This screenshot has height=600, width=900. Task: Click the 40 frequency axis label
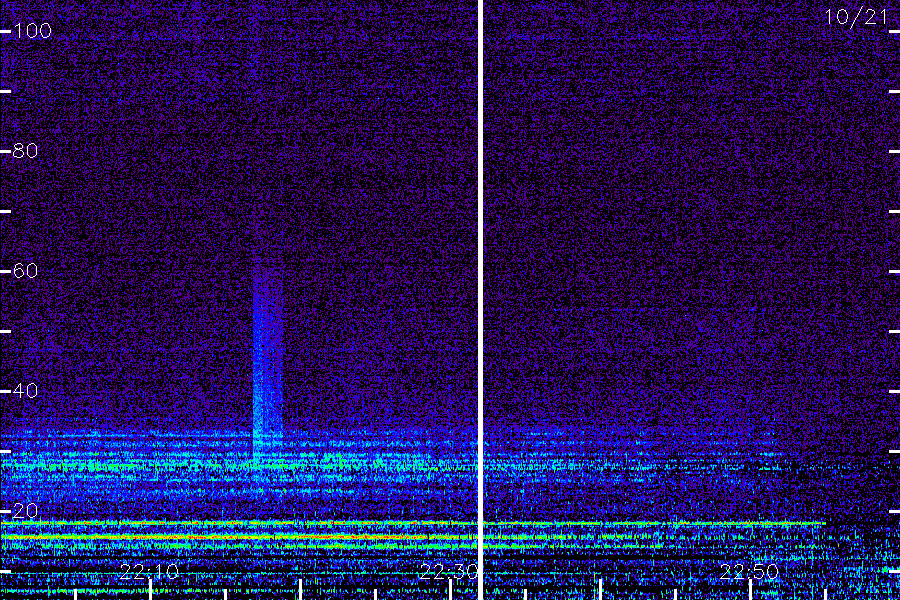click(x=25, y=390)
